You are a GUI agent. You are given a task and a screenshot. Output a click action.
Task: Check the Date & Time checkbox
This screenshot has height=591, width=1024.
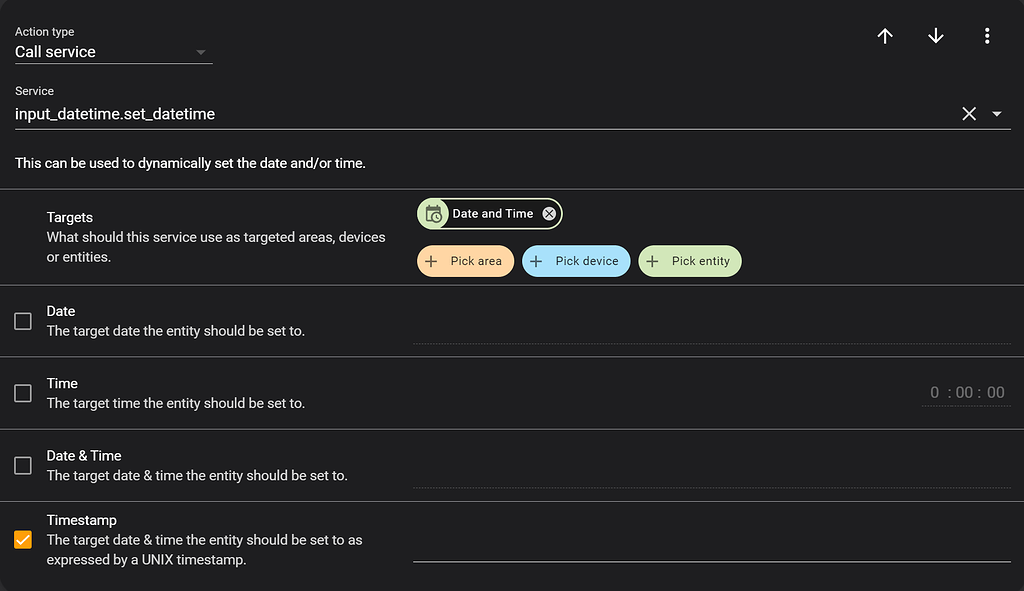23,465
